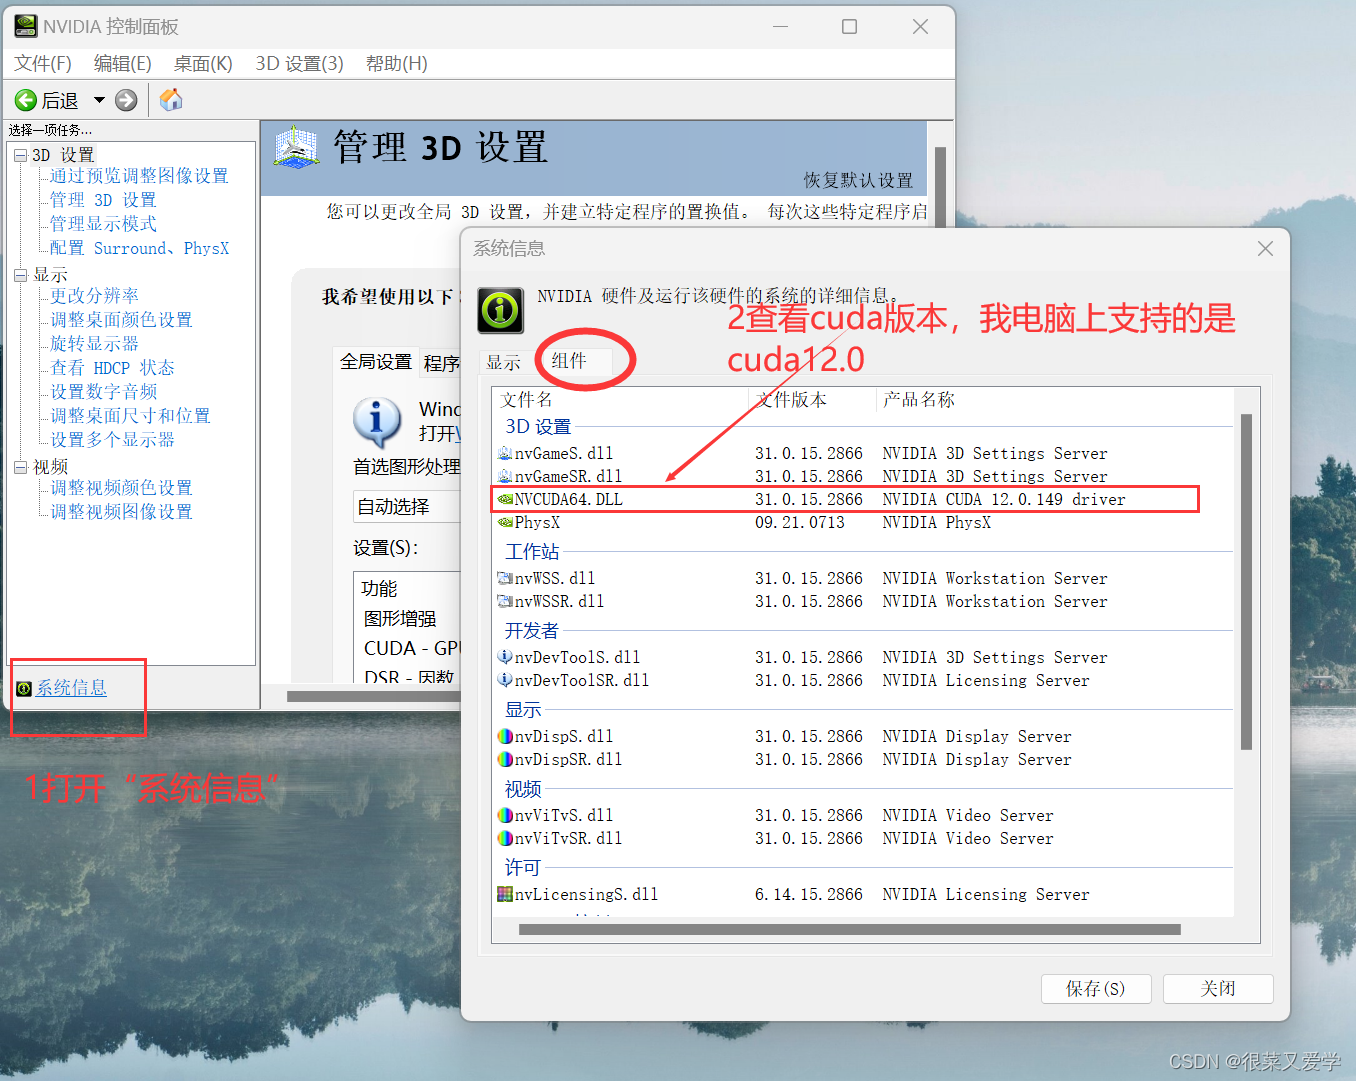Open the 桌面(K) menu
The width and height of the screenshot is (1356, 1081).
point(203,63)
